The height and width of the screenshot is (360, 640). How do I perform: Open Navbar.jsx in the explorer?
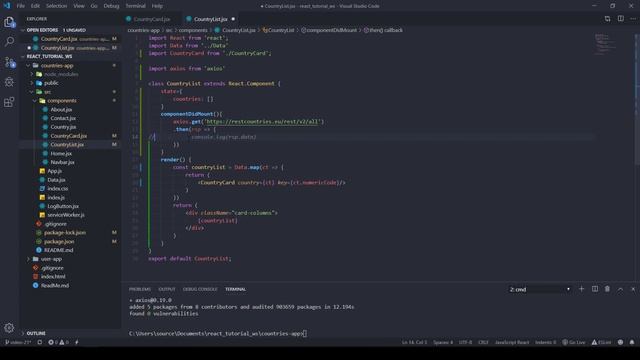click(x=62, y=162)
